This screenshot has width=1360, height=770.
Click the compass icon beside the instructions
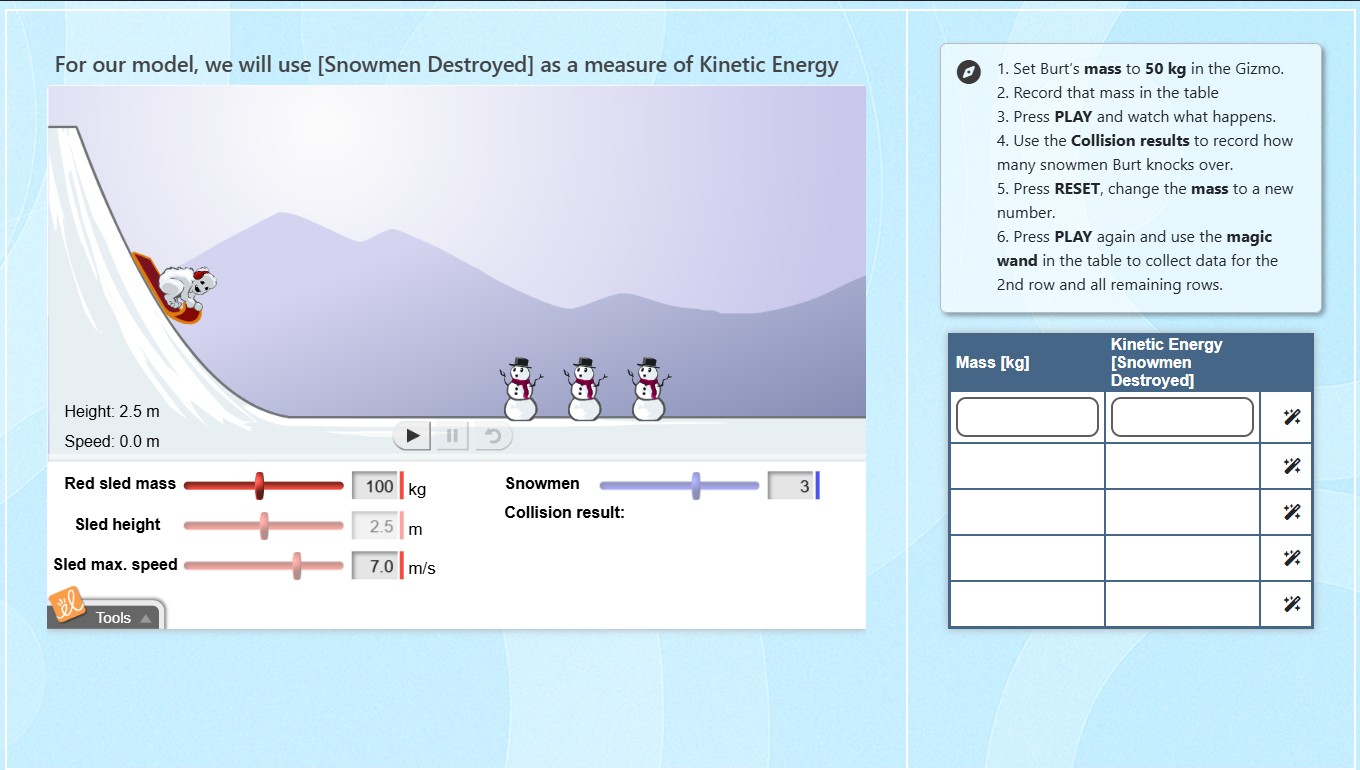point(967,72)
